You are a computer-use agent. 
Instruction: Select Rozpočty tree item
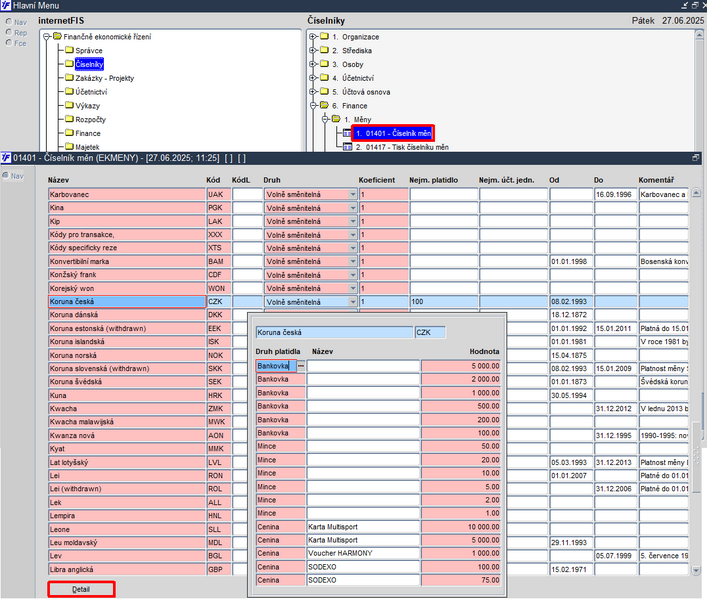(x=90, y=120)
